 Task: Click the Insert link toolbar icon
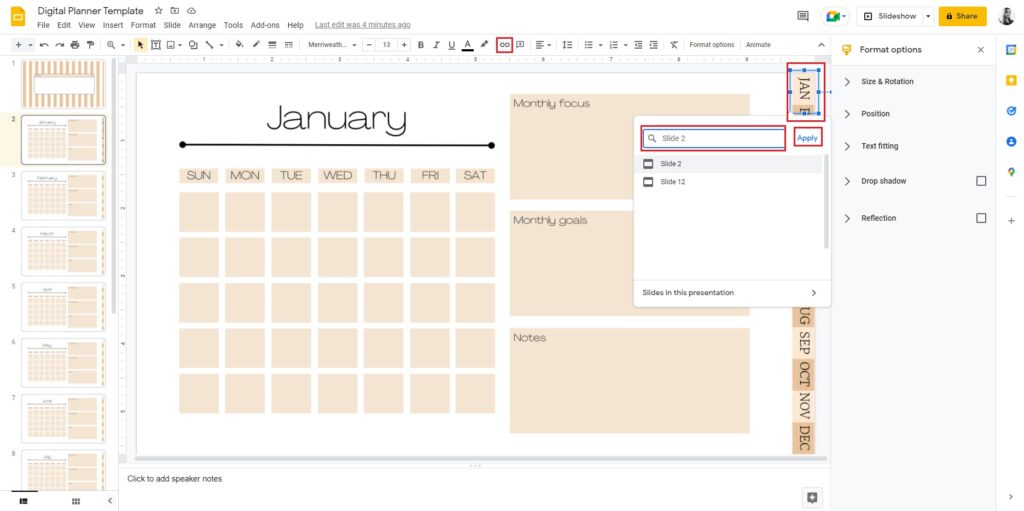pos(504,45)
